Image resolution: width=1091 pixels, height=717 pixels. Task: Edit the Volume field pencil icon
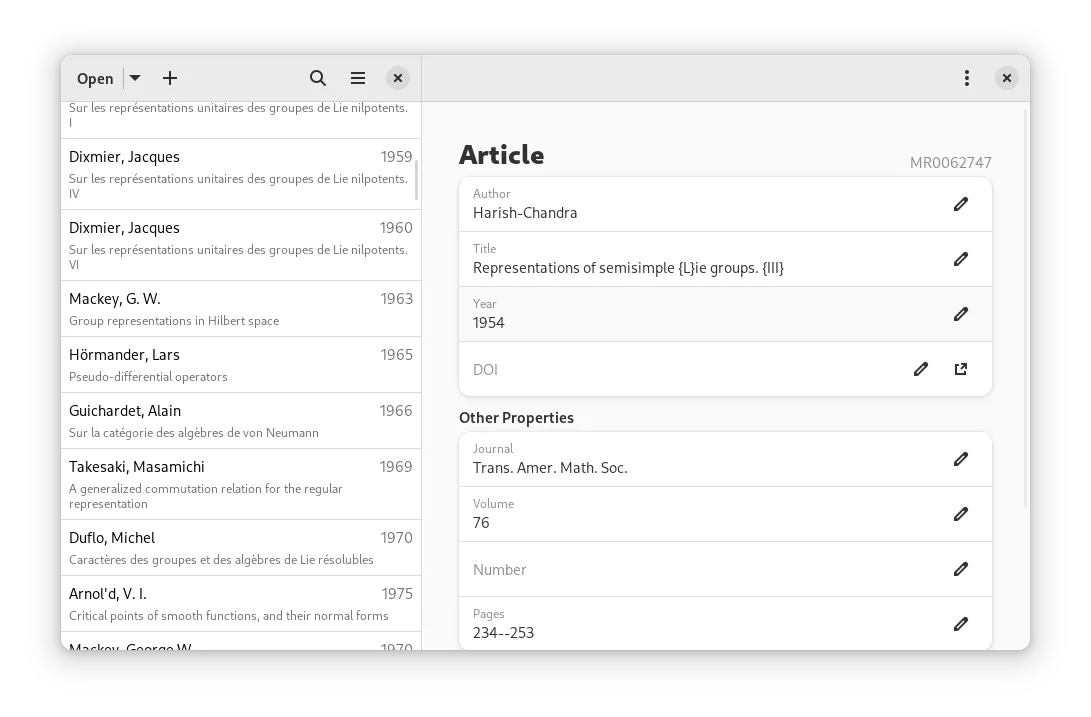(961, 514)
